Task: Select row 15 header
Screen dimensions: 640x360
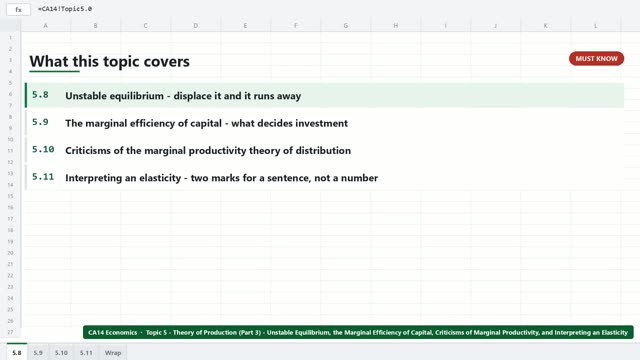Action: point(10,196)
